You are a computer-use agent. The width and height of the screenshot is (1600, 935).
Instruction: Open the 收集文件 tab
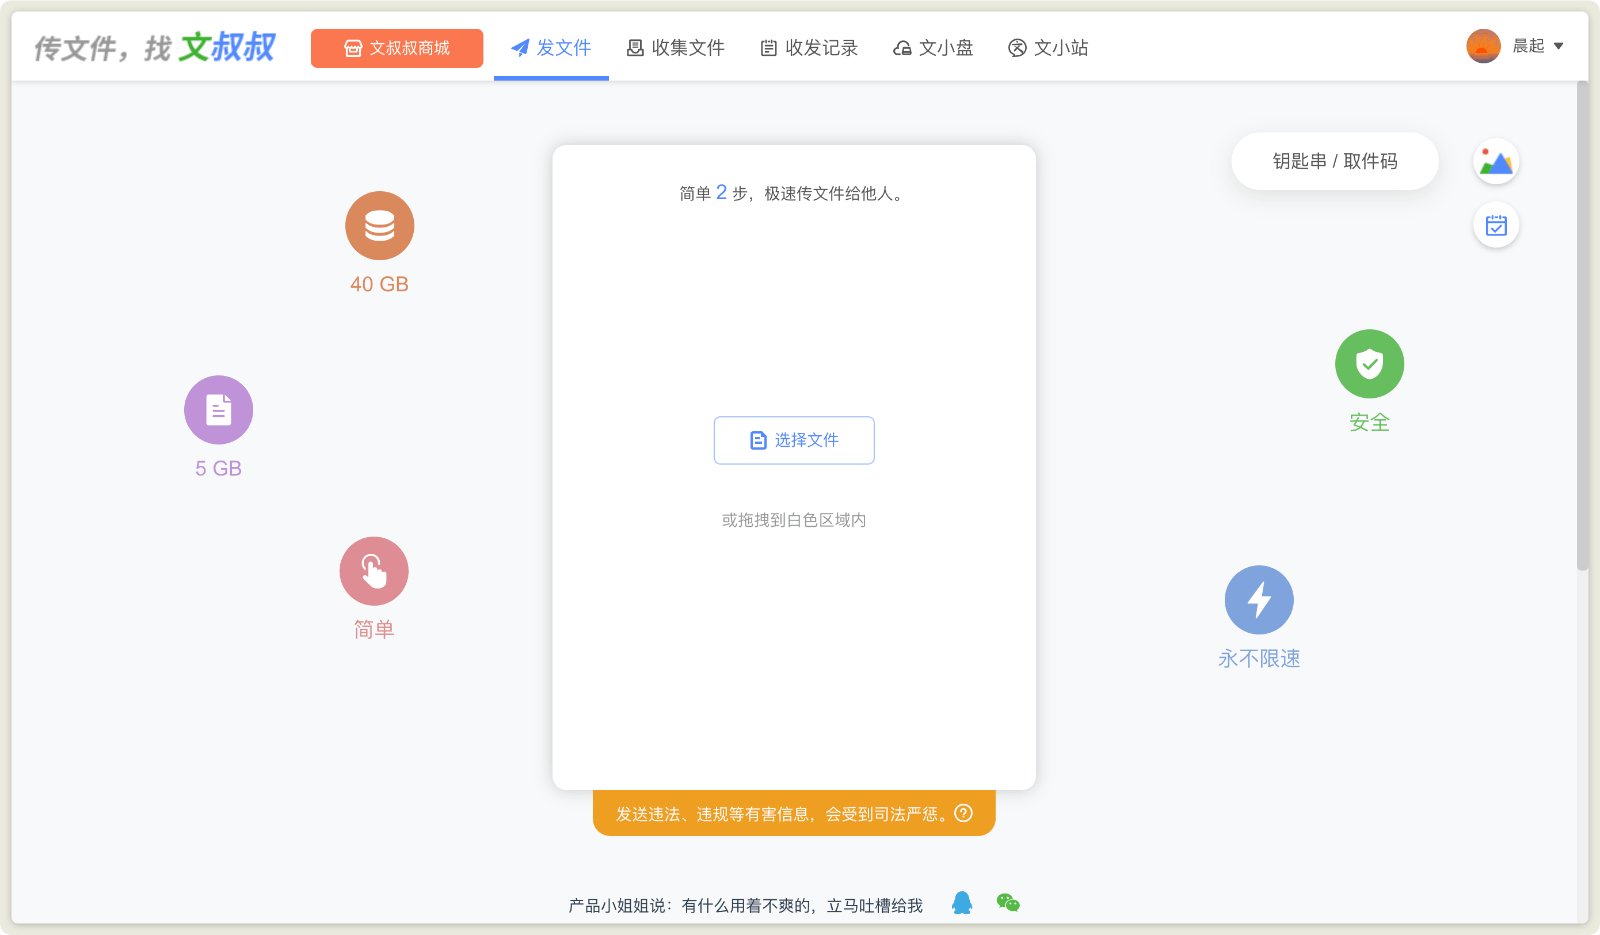coord(675,48)
